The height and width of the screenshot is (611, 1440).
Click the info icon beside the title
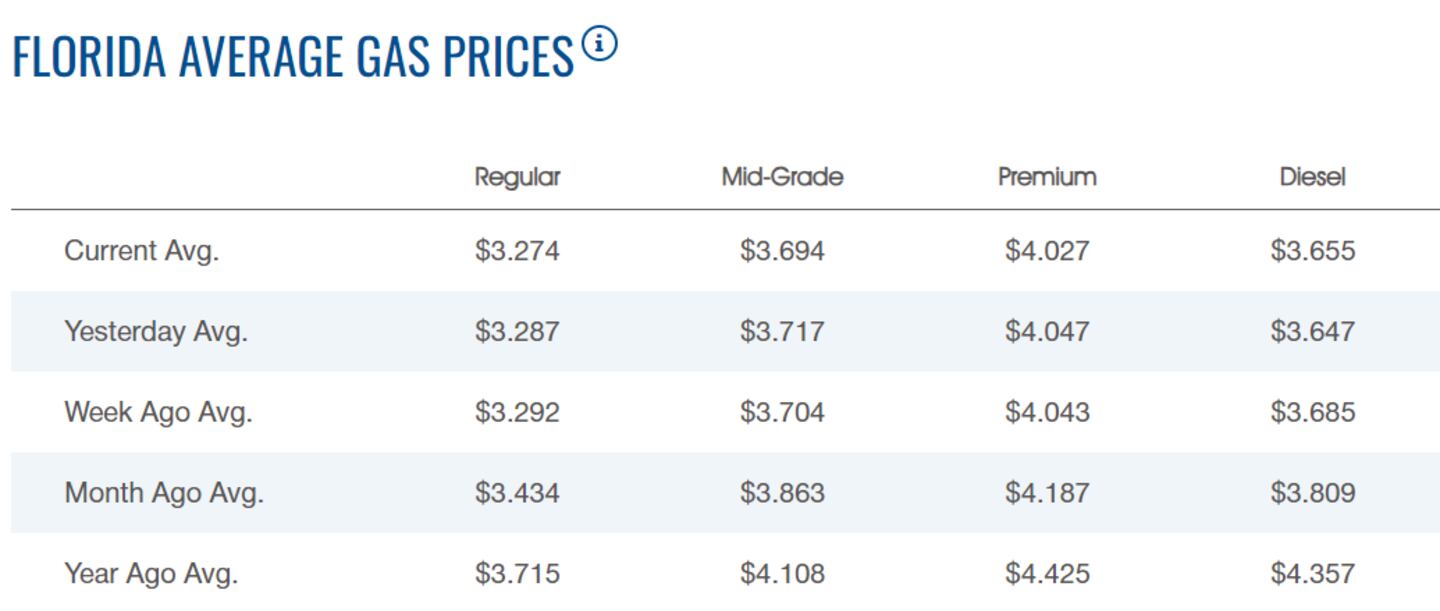click(x=600, y=45)
